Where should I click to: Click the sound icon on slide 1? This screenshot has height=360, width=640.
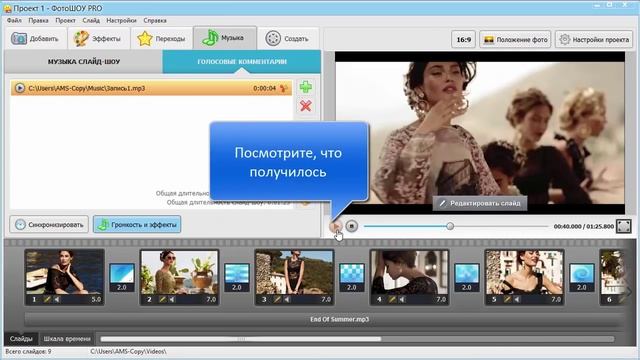point(57,300)
